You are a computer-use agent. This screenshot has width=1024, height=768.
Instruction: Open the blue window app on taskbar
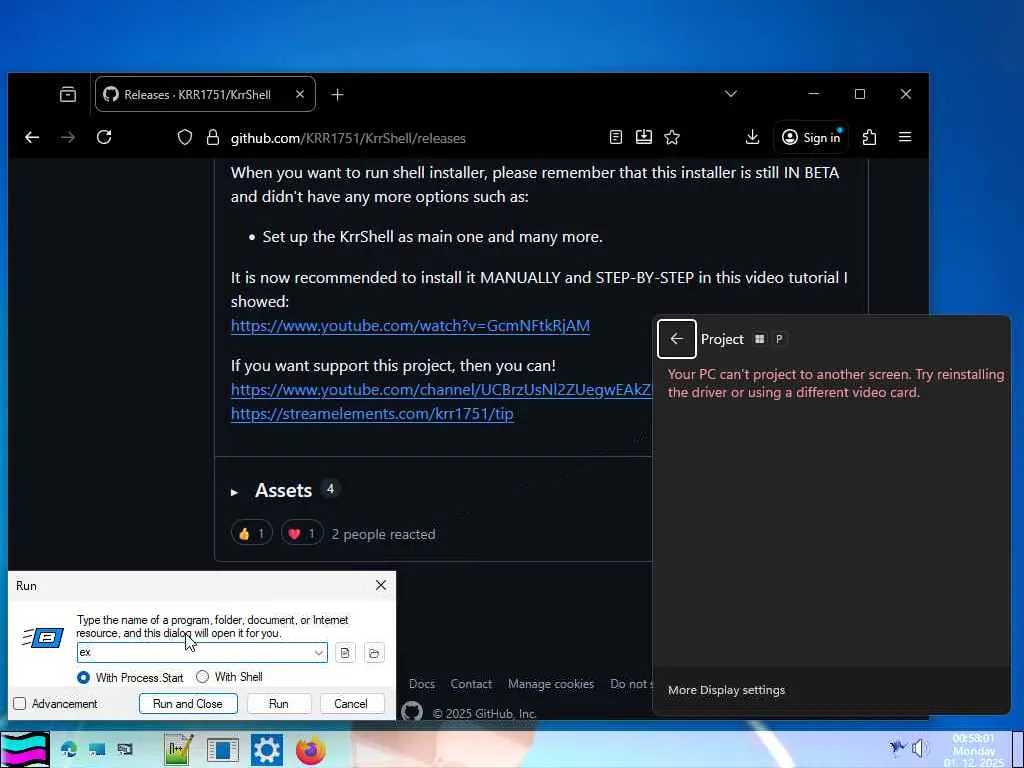(x=223, y=750)
